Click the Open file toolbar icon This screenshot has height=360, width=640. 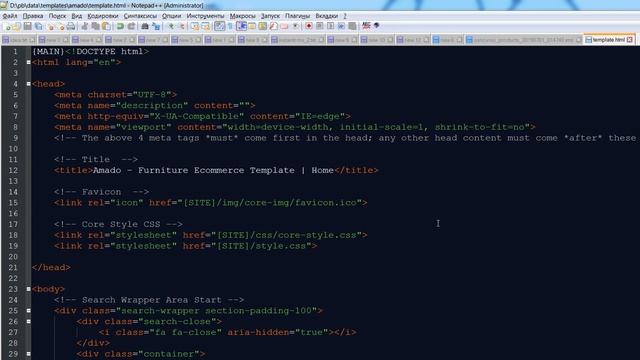pyautogui.click(x=17, y=27)
